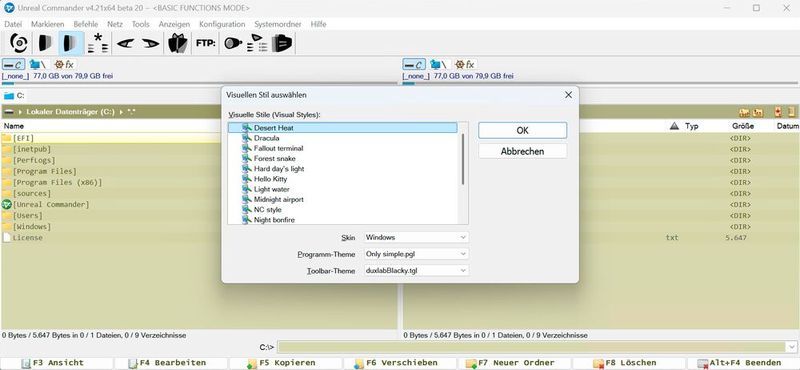Select the Desert Heat style
Screen dimensions: 800x370
[343, 128]
